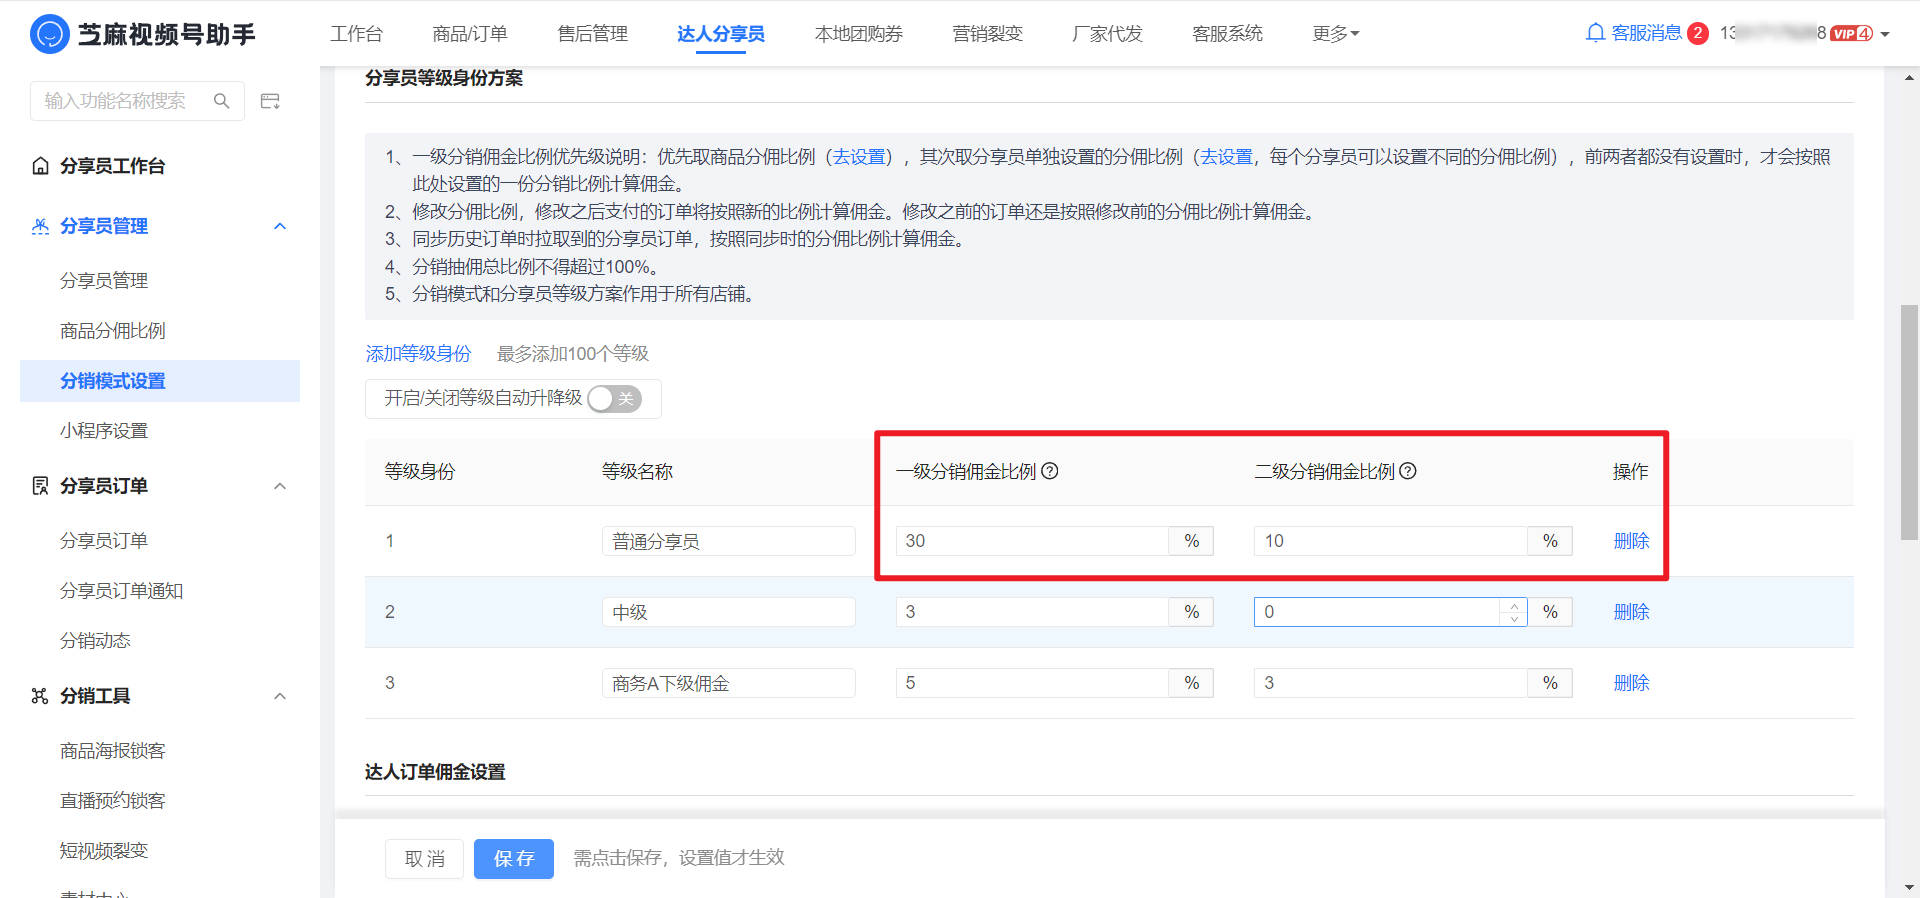Open the 更多 dropdown menu

coord(1335,34)
